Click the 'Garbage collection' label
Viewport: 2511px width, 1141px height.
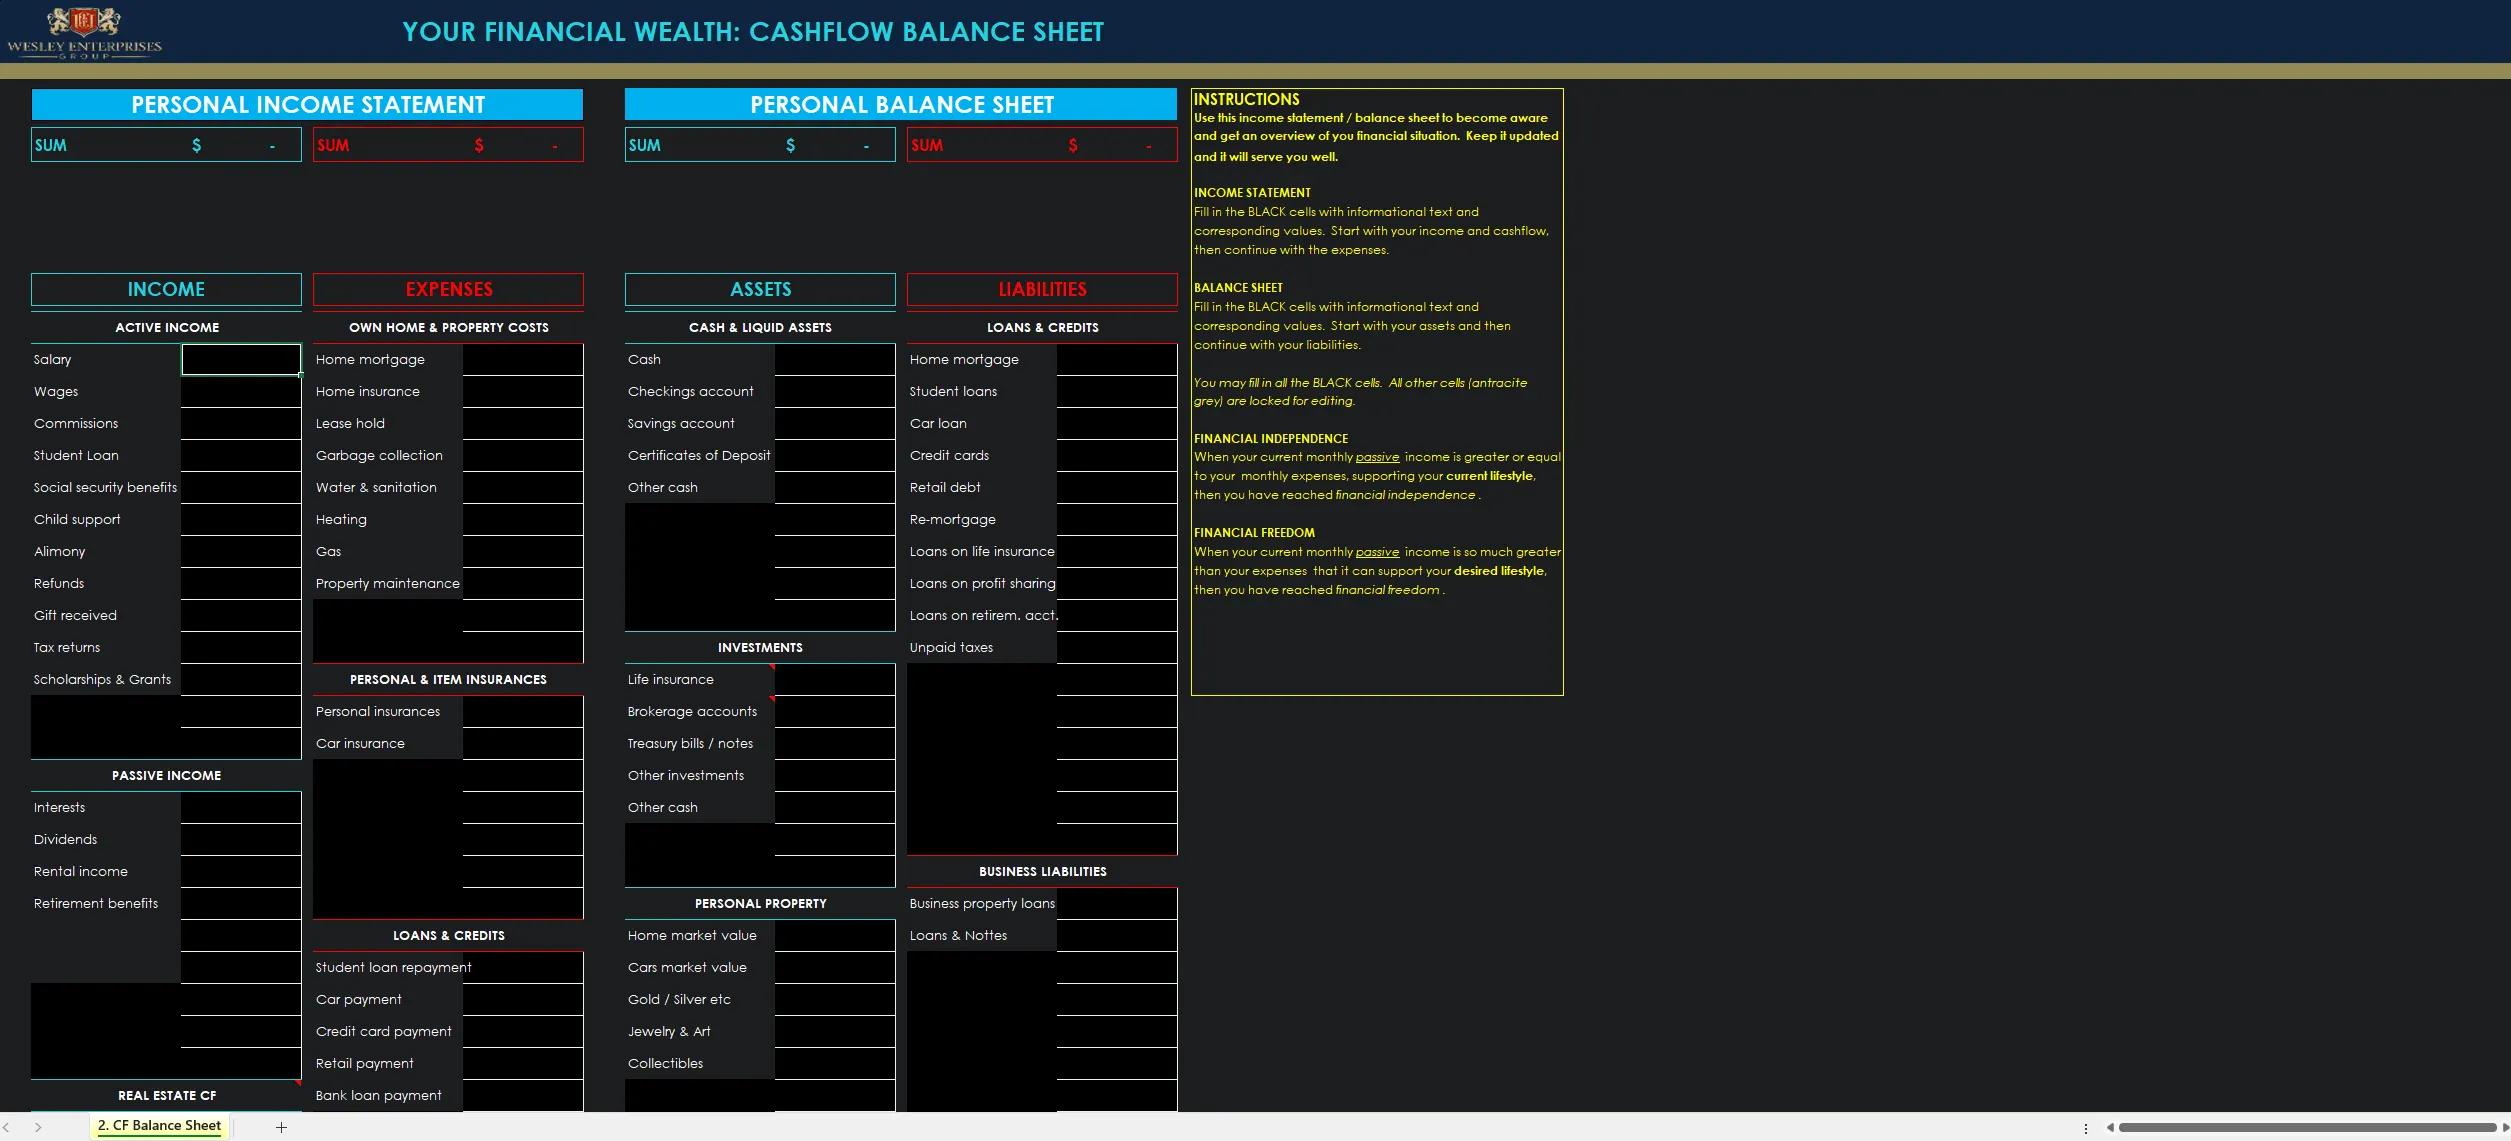tap(379, 455)
